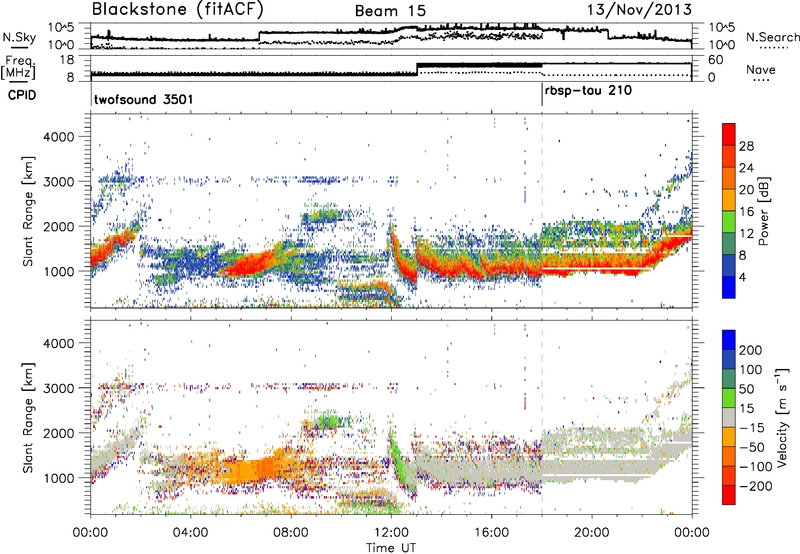Click the '200' tick on the Velocity scale
The width and height of the screenshot is (800, 554).
pos(751,350)
